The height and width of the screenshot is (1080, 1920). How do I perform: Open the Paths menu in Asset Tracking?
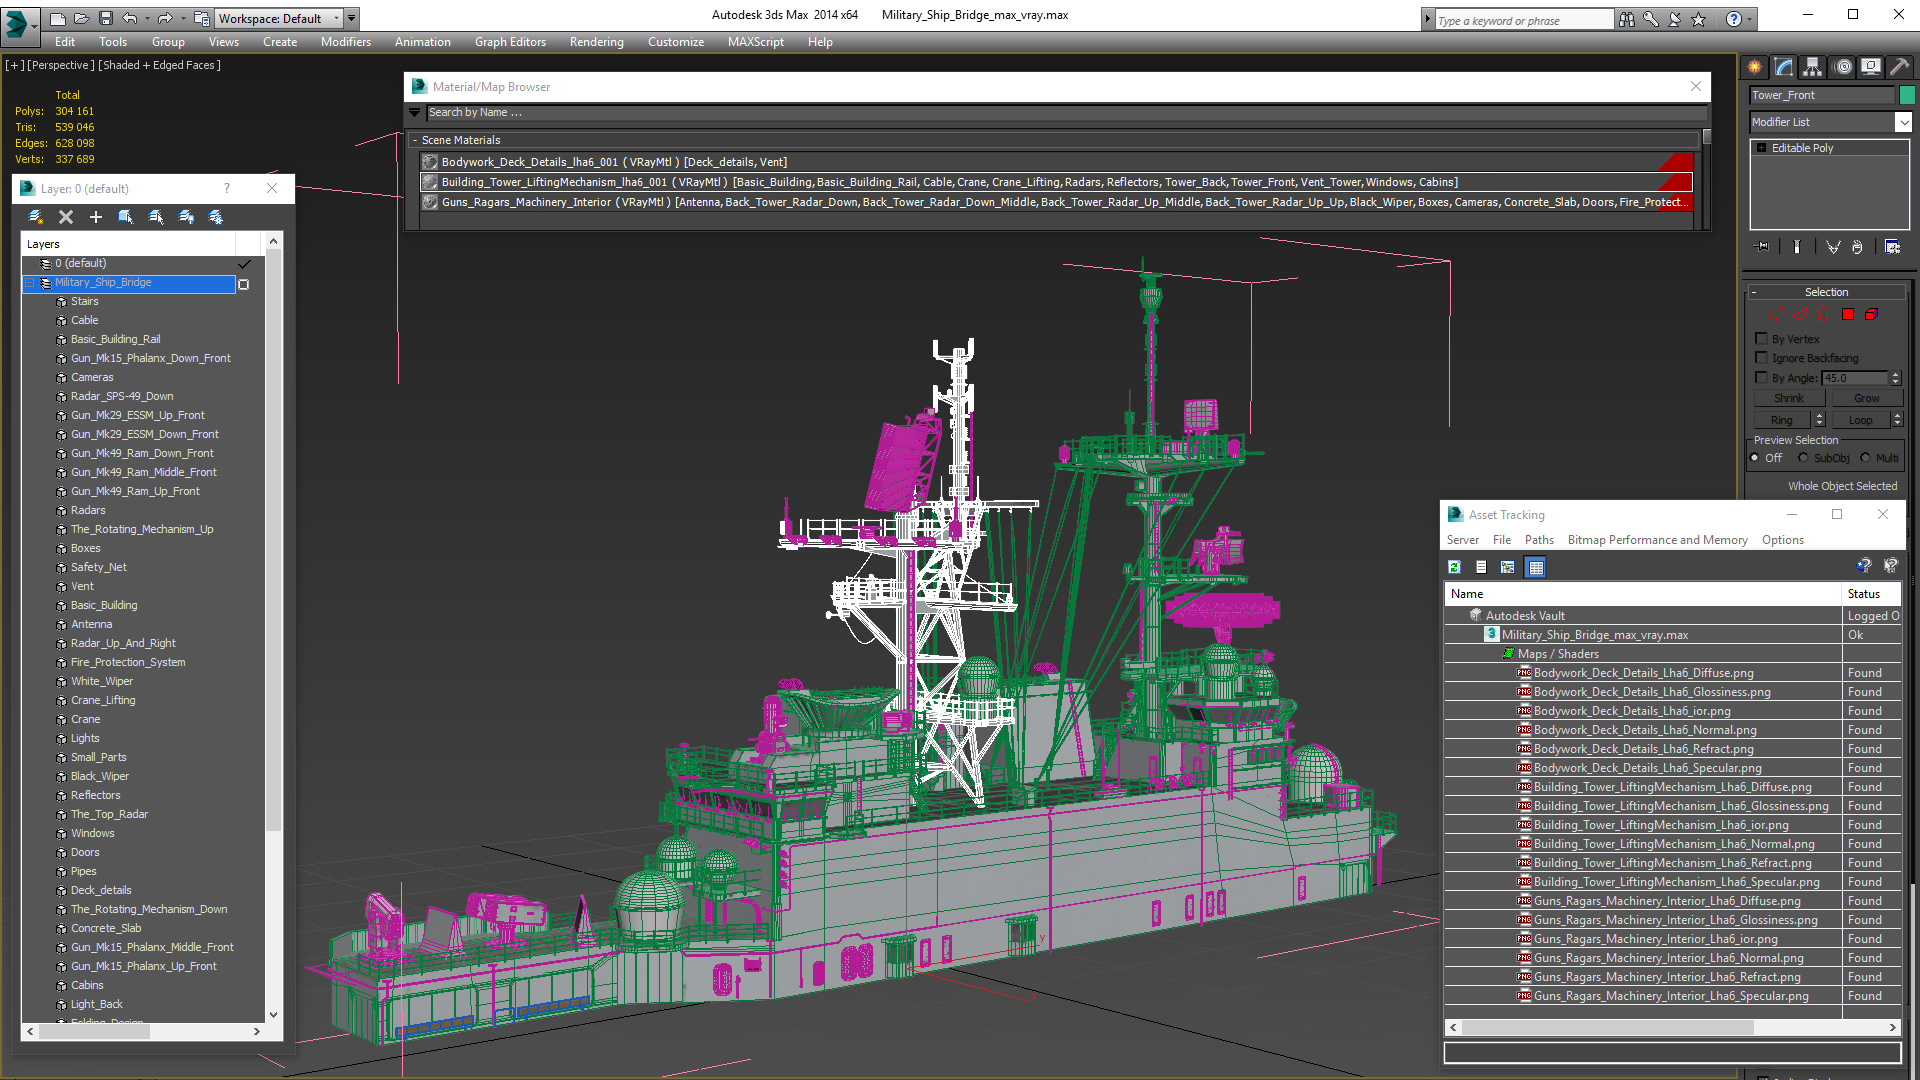click(1539, 540)
